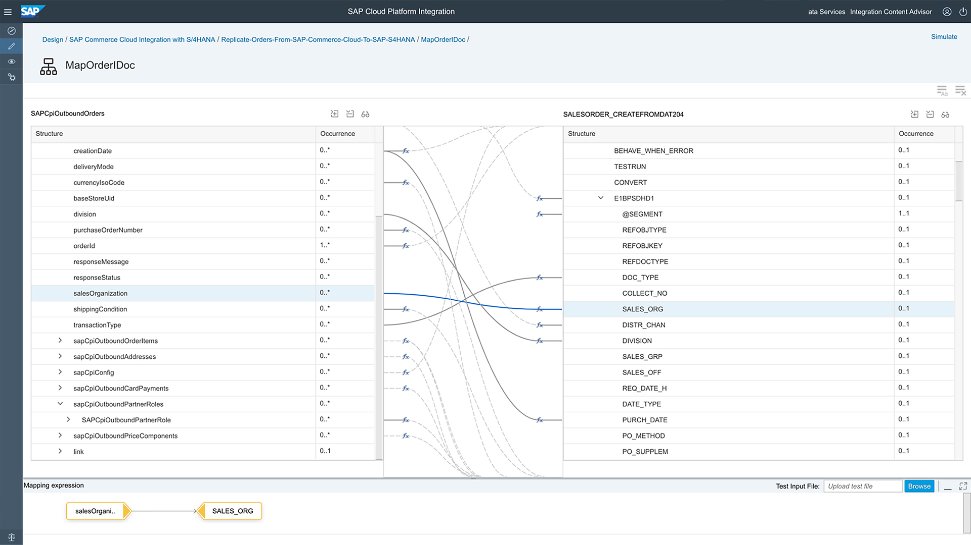The width and height of the screenshot is (971, 545).
Task: Select the baseStoreUid row
Action: [203, 198]
